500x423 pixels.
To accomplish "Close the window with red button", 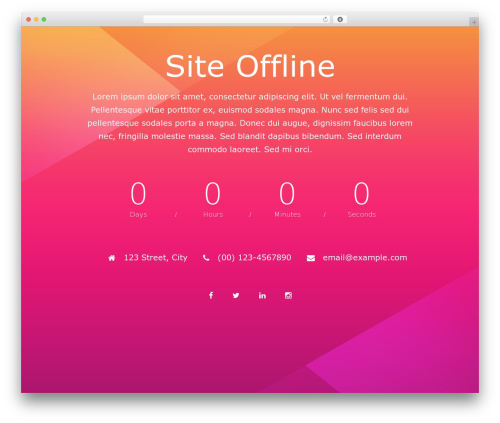I will pyautogui.click(x=29, y=19).
